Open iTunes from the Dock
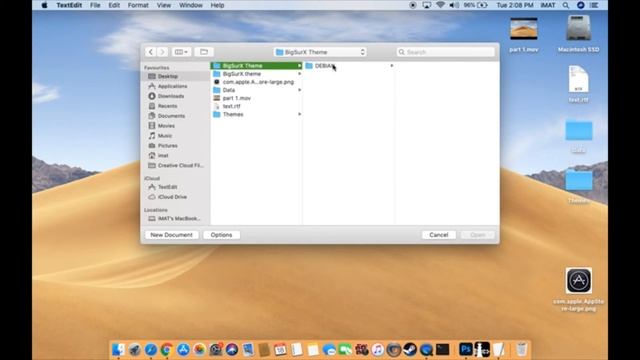 click(378, 350)
